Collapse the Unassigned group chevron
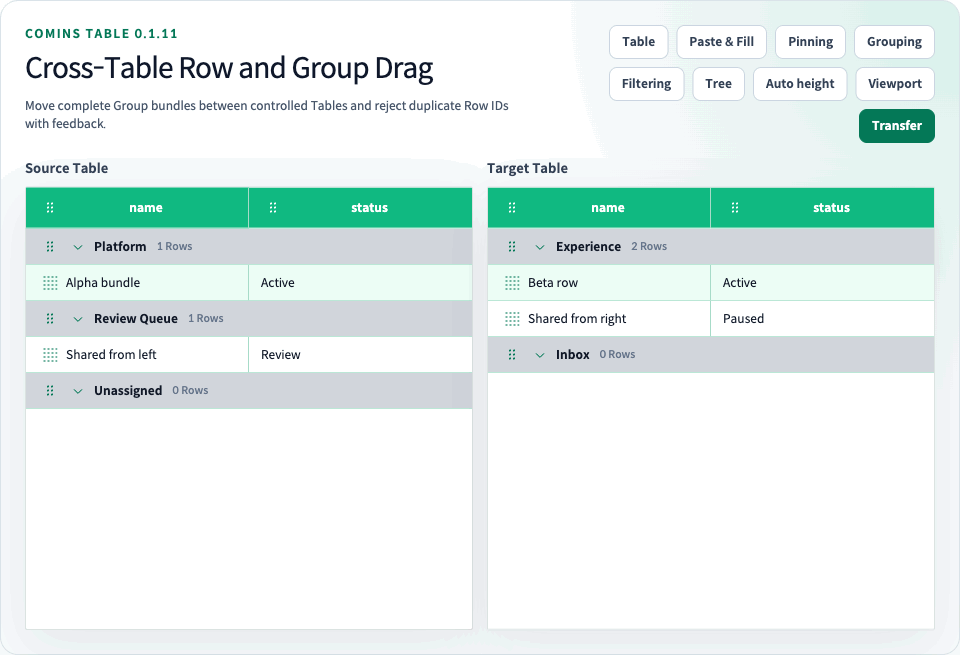 [78, 391]
